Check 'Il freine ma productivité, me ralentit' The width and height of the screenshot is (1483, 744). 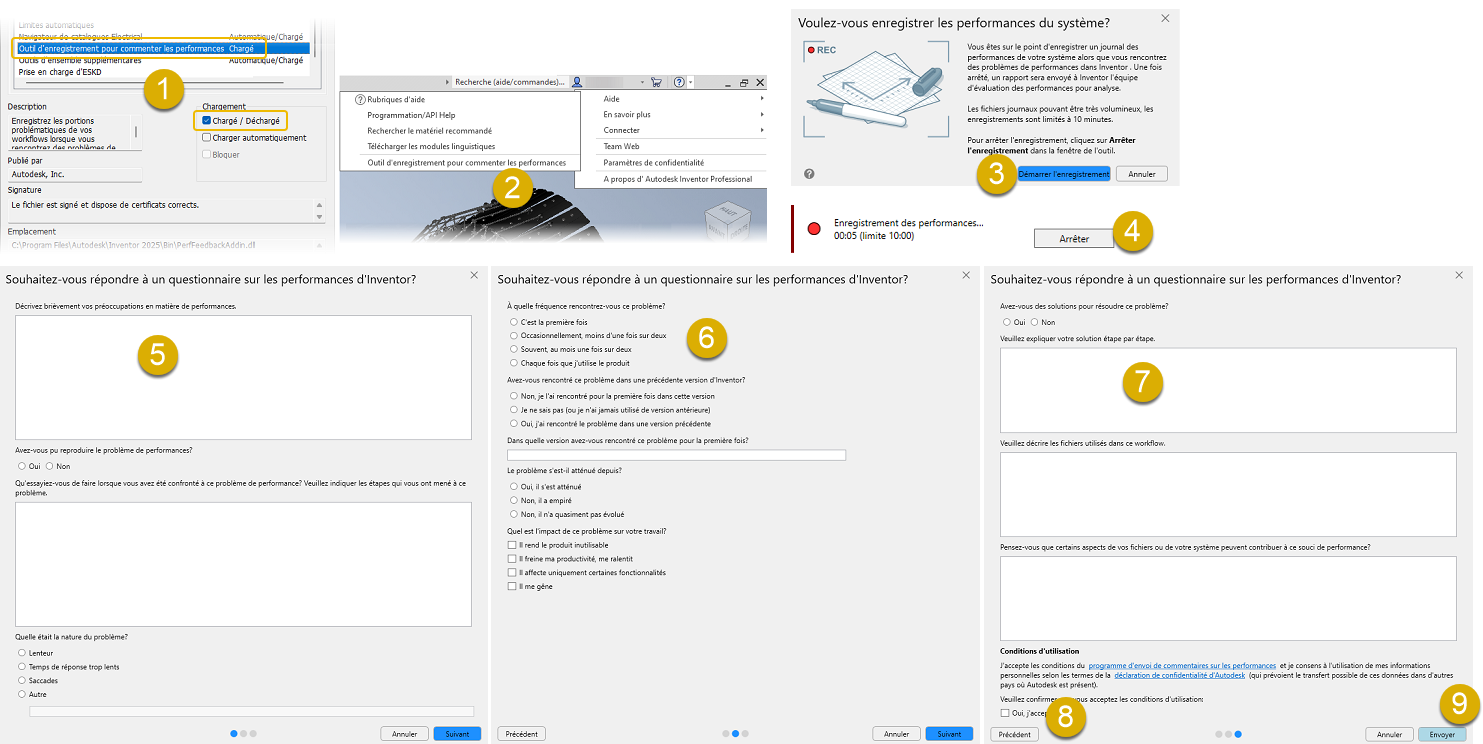tap(512, 559)
